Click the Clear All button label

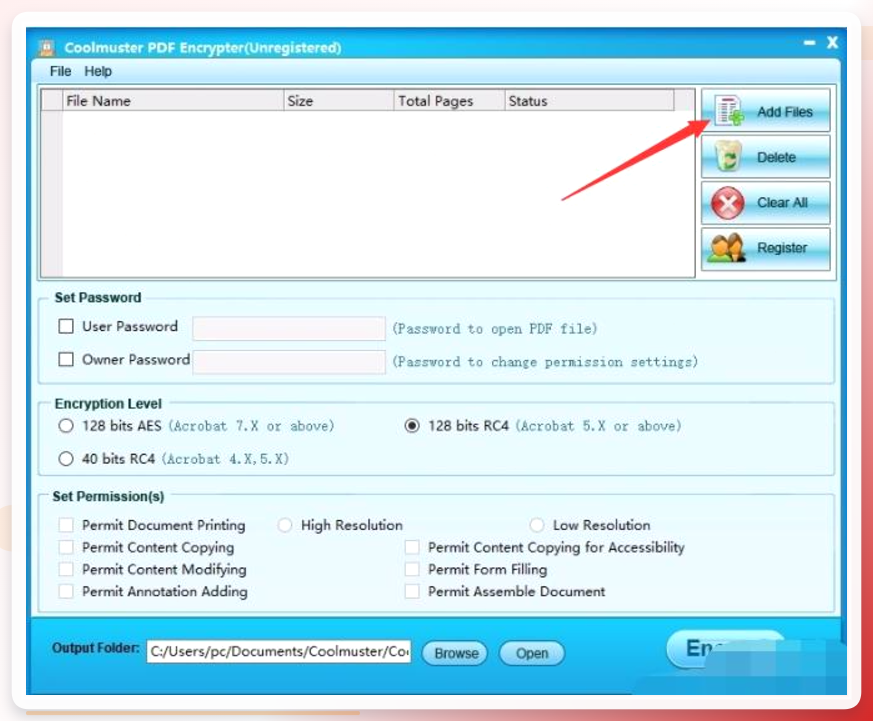(782, 203)
